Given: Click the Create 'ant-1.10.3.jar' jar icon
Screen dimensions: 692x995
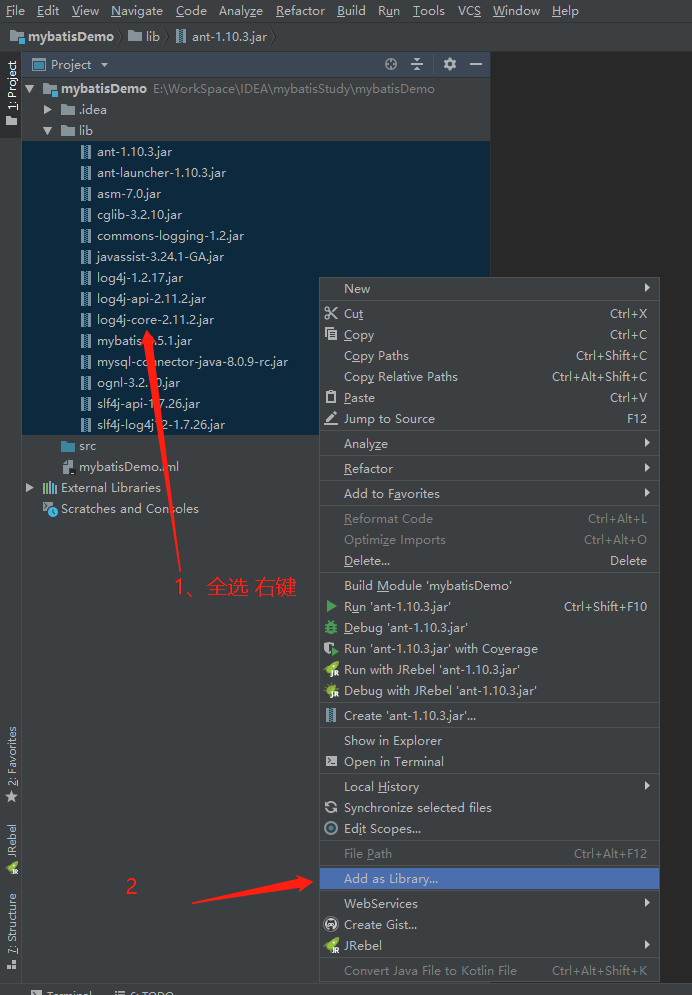Looking at the screenshot, I should [331, 715].
